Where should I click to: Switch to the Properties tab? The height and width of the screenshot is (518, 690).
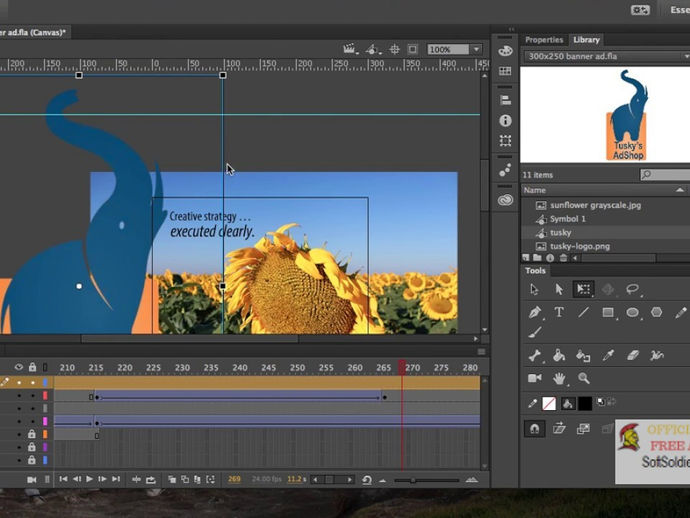point(544,40)
